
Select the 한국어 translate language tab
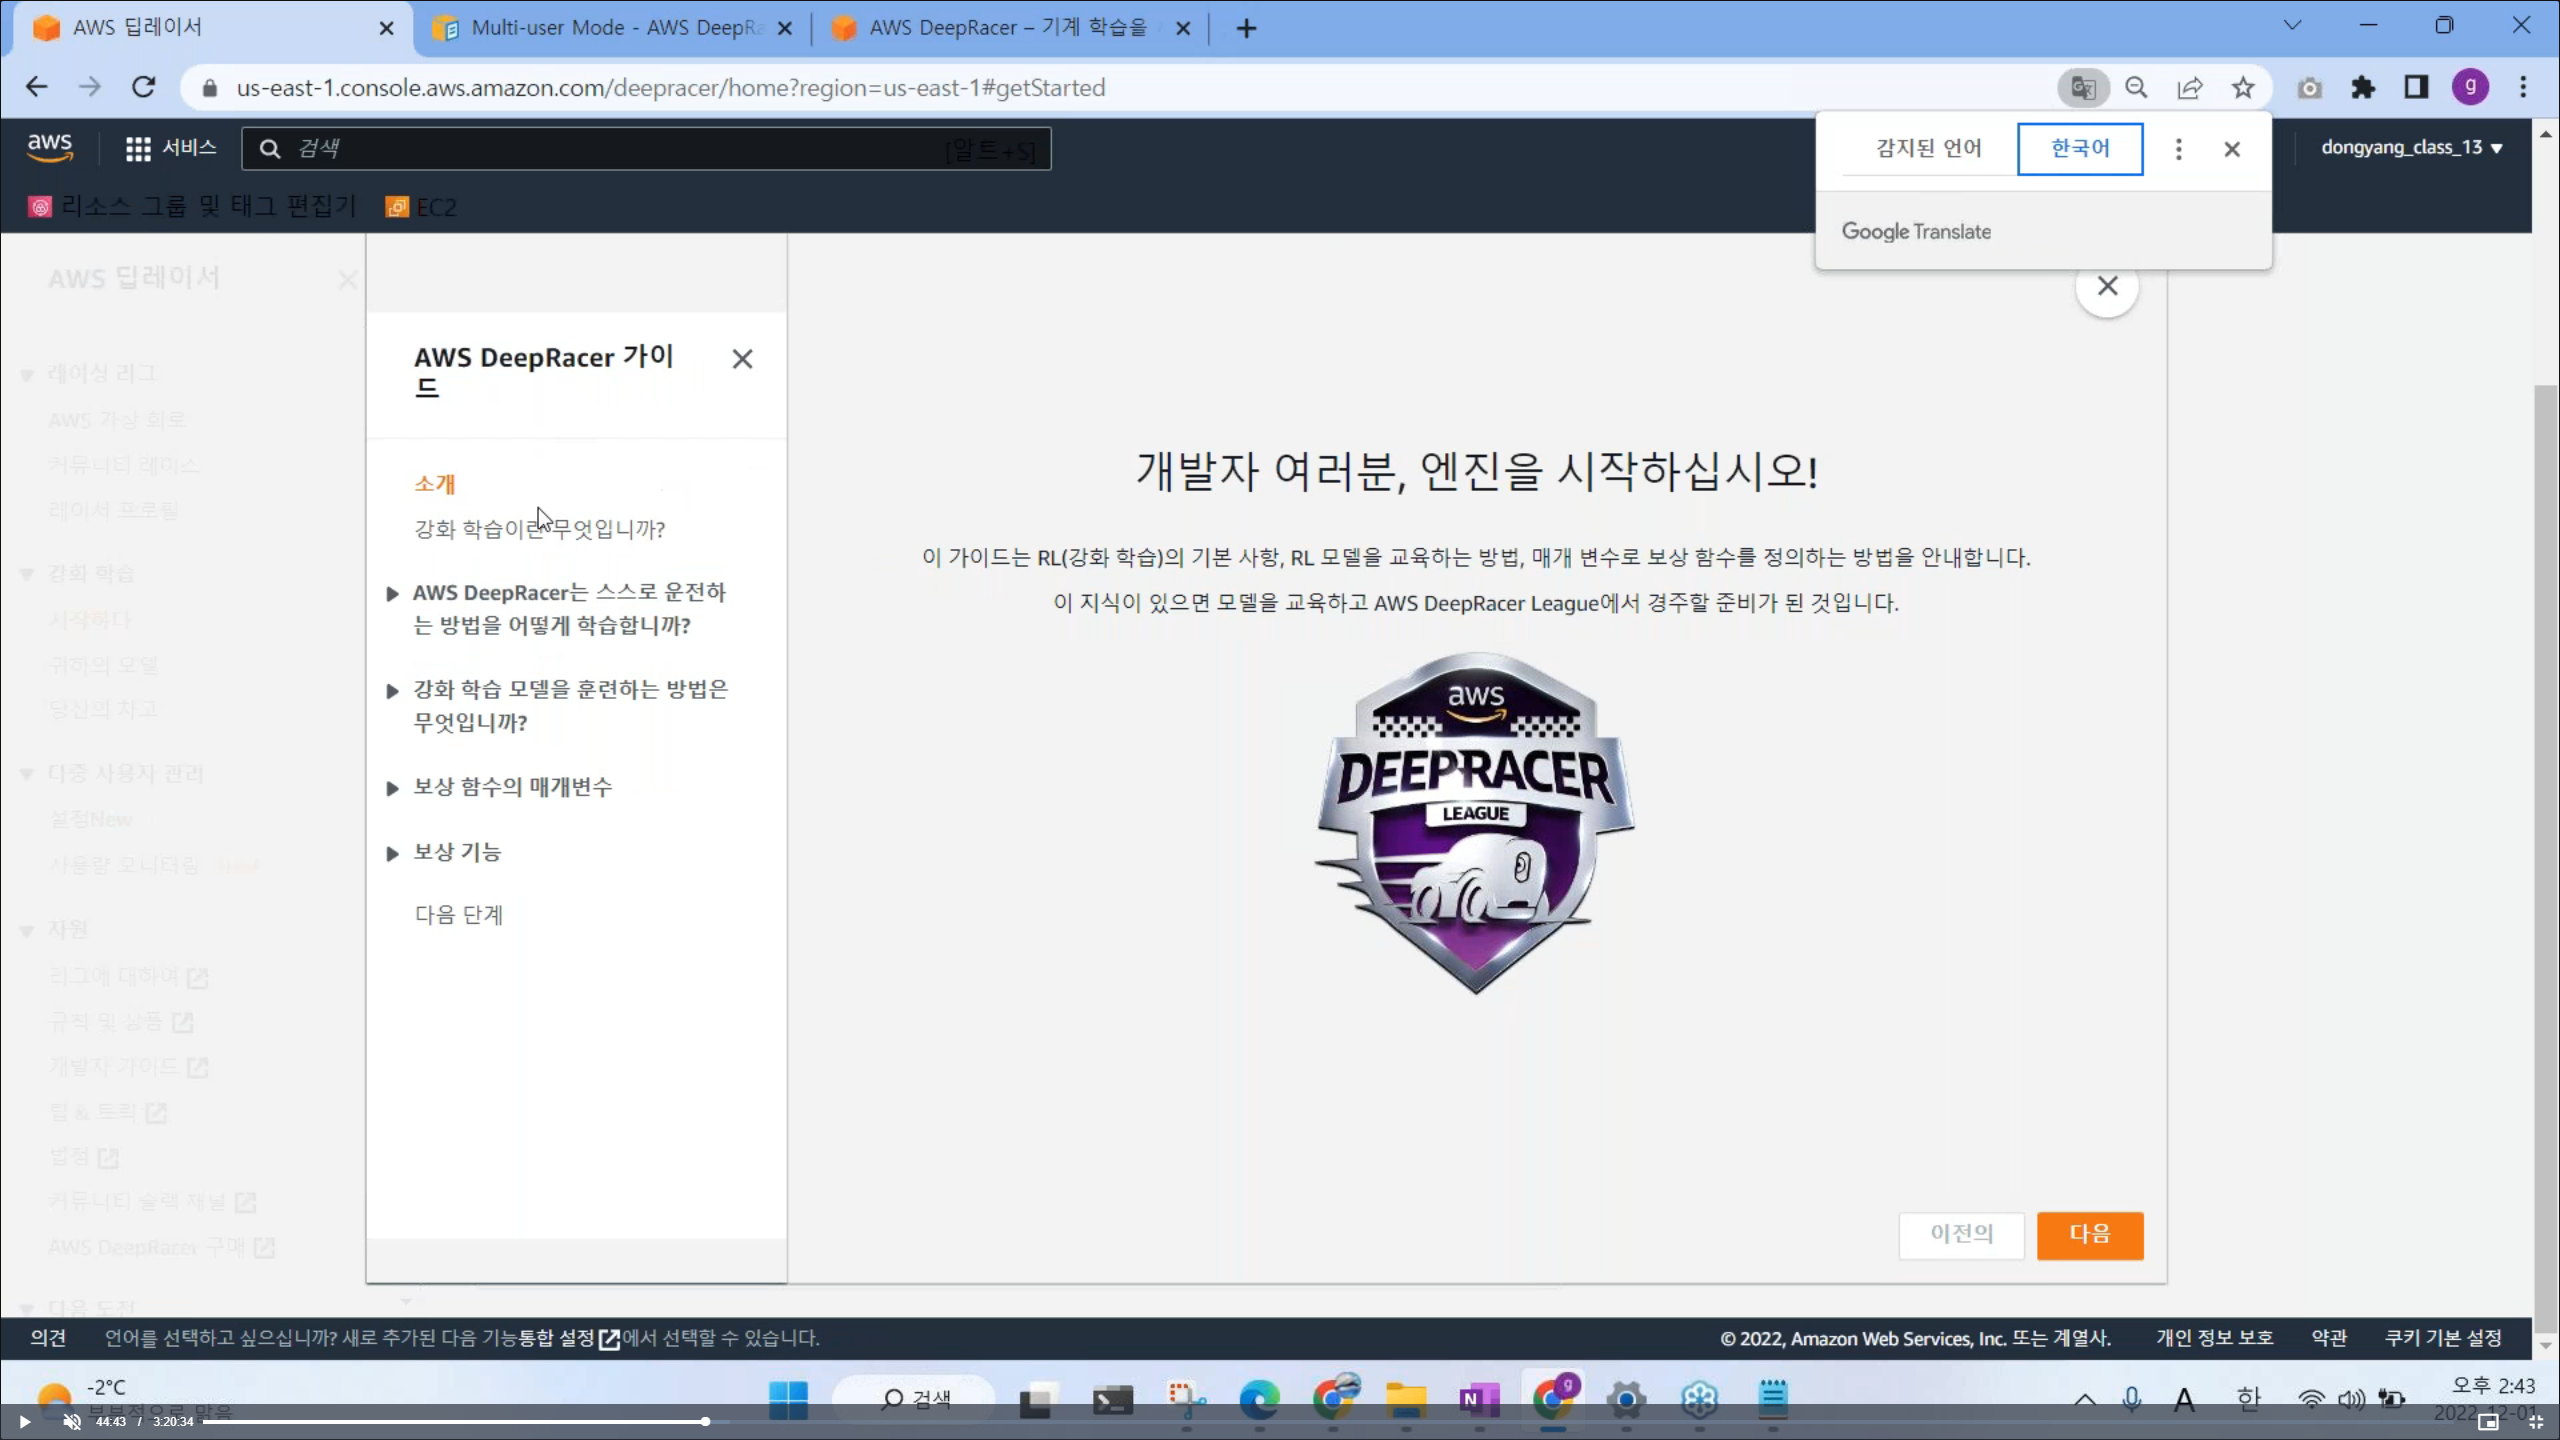tap(2080, 149)
